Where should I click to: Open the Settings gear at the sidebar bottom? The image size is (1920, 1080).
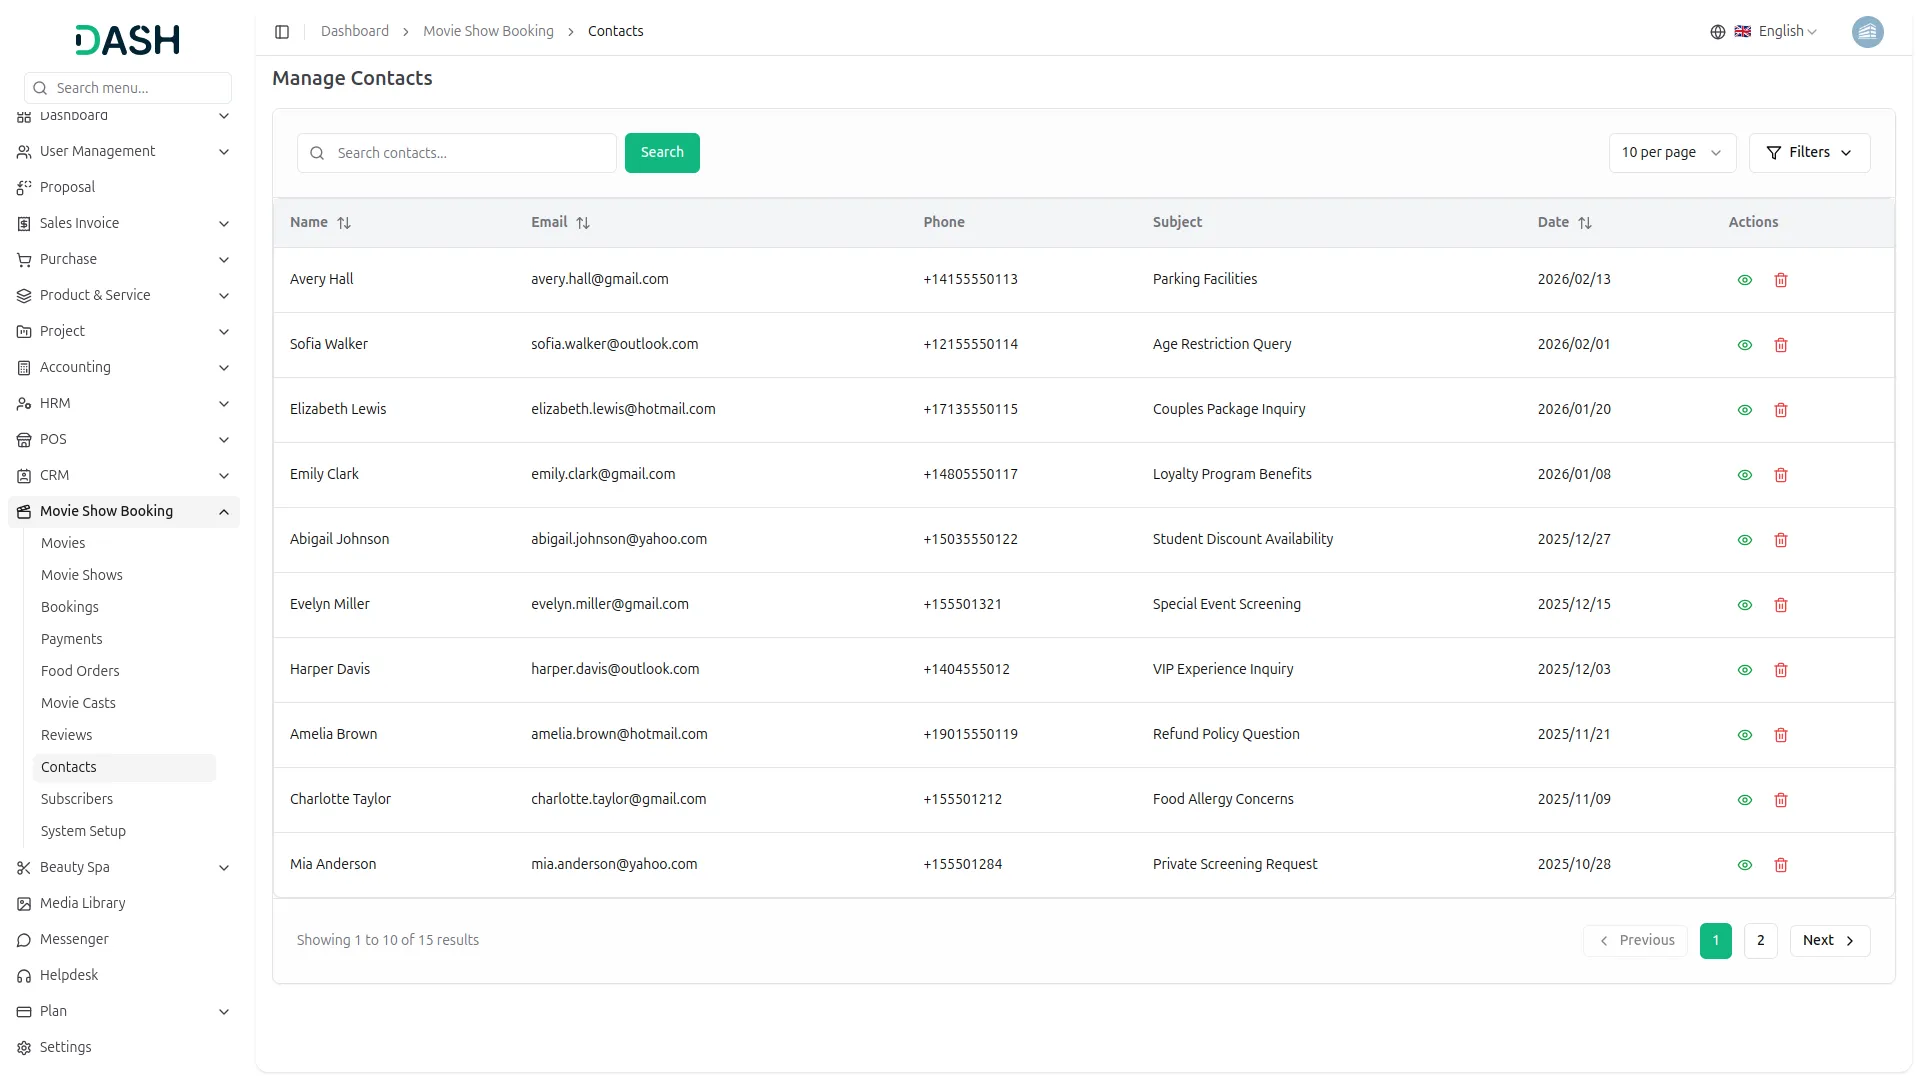click(23, 1047)
